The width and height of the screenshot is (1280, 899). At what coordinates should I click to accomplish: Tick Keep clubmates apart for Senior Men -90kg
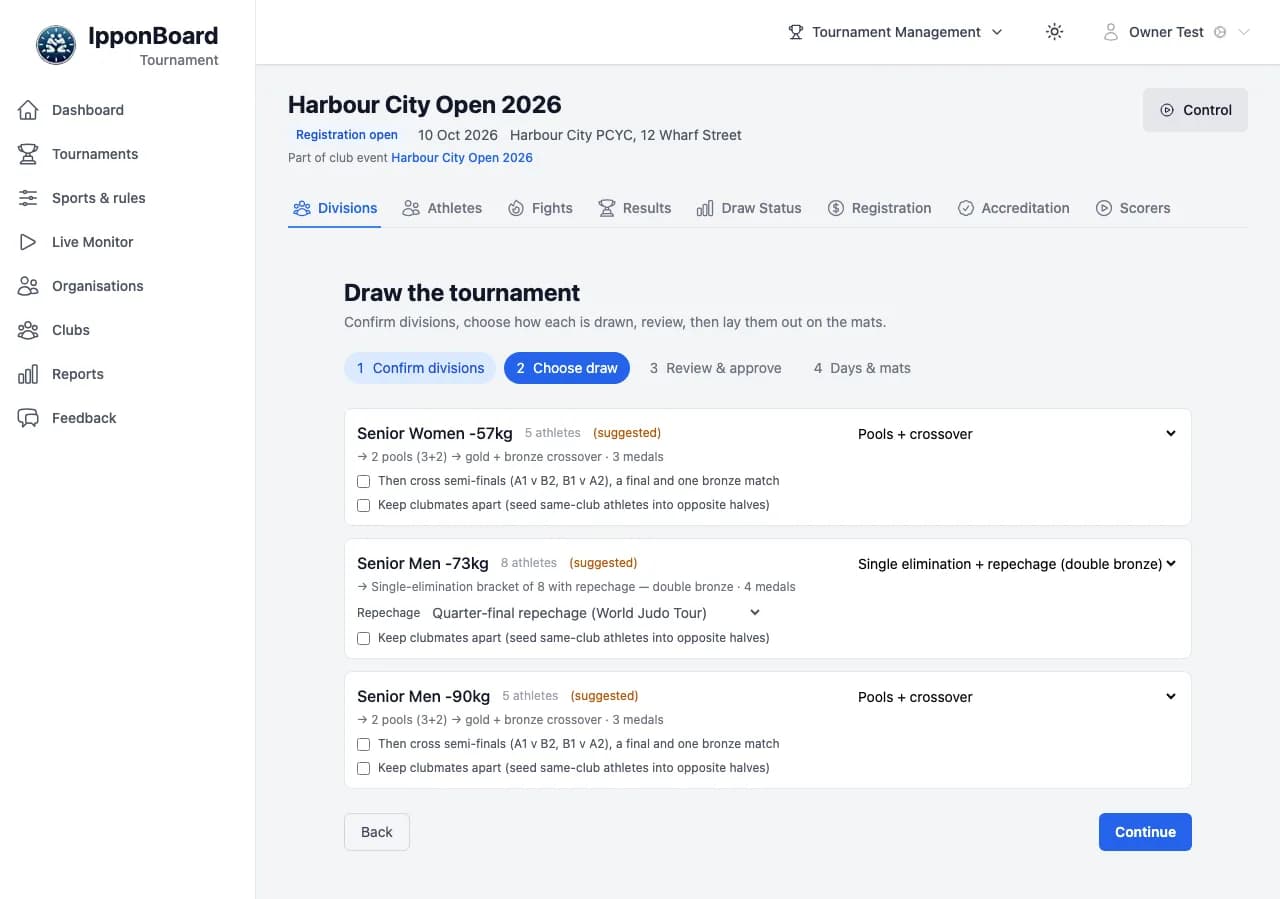(363, 768)
